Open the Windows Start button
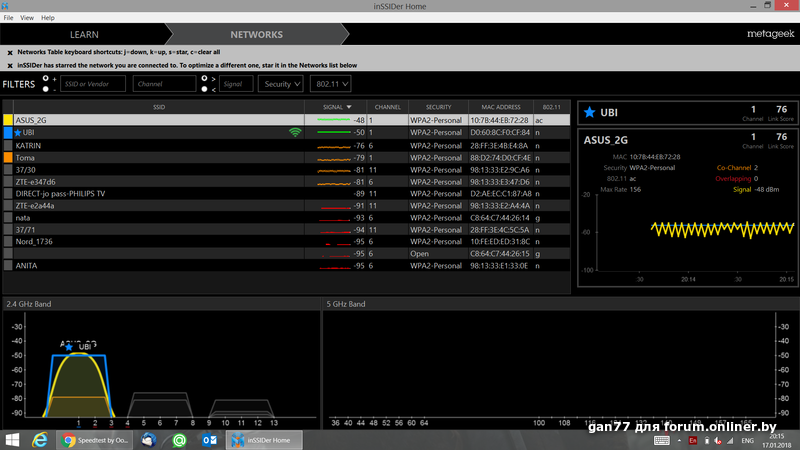Image resolution: width=800 pixels, height=450 pixels. [12, 440]
